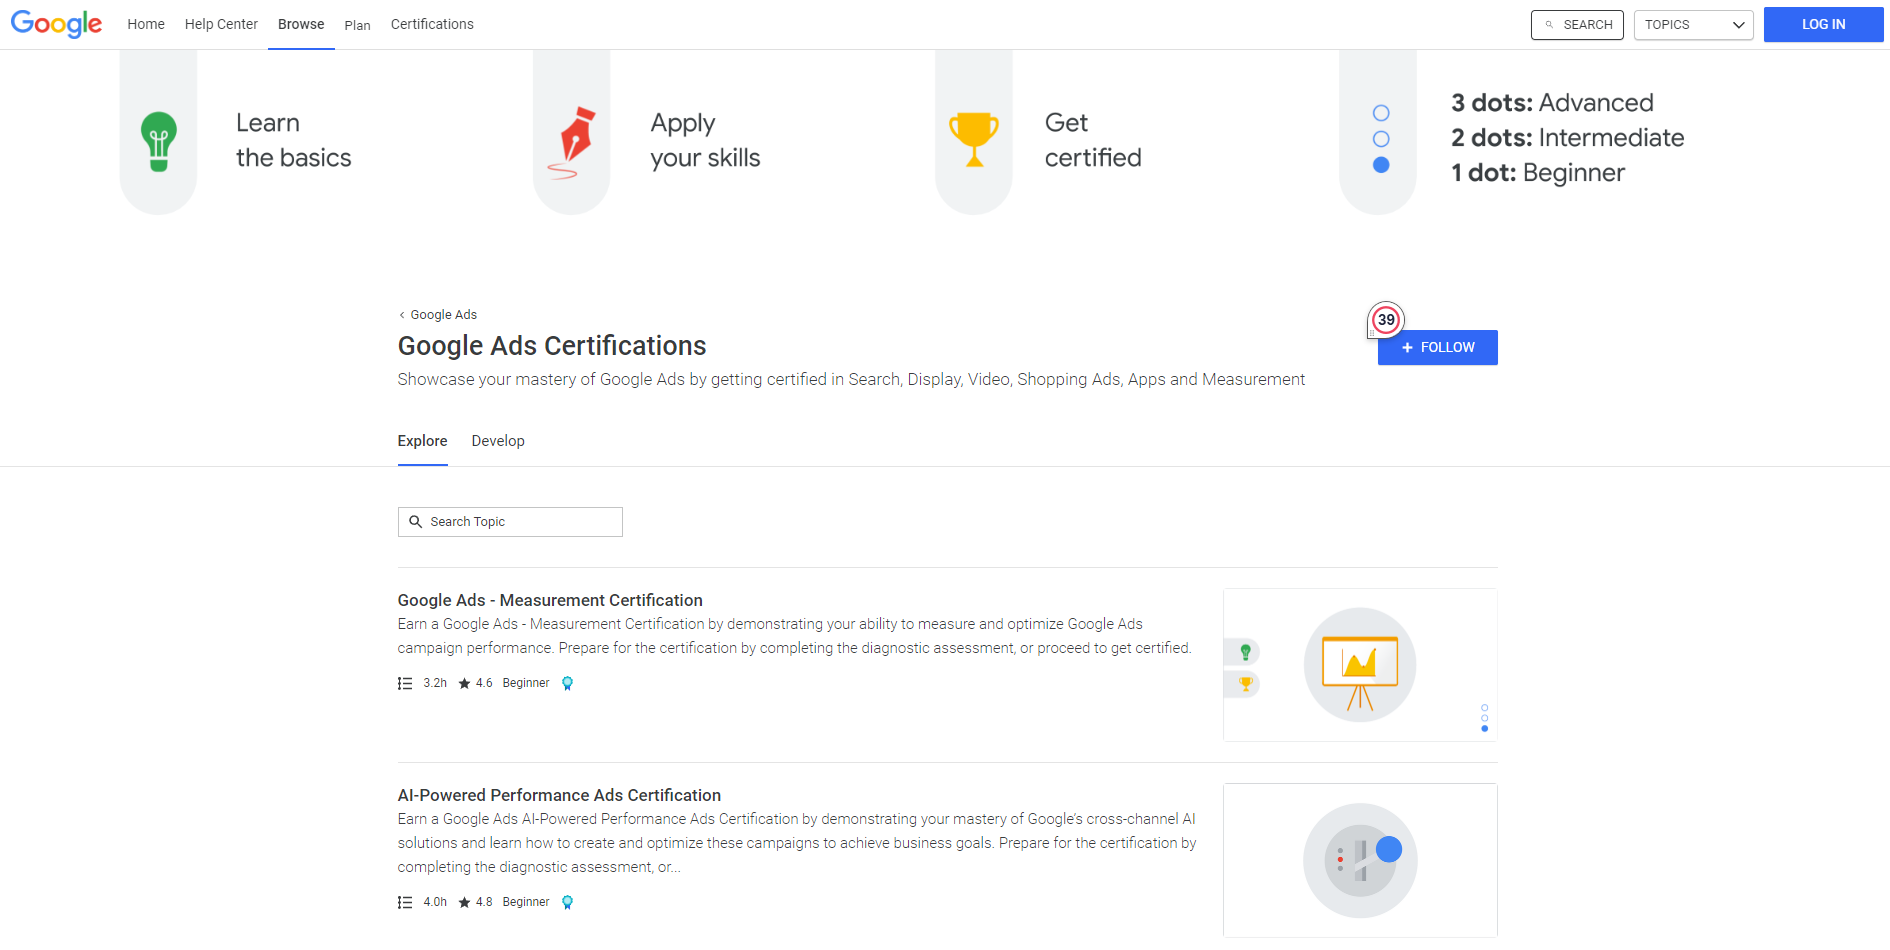Click Beginner label in AI-Powered row
The width and height of the screenshot is (1890, 950).
[x=526, y=902]
